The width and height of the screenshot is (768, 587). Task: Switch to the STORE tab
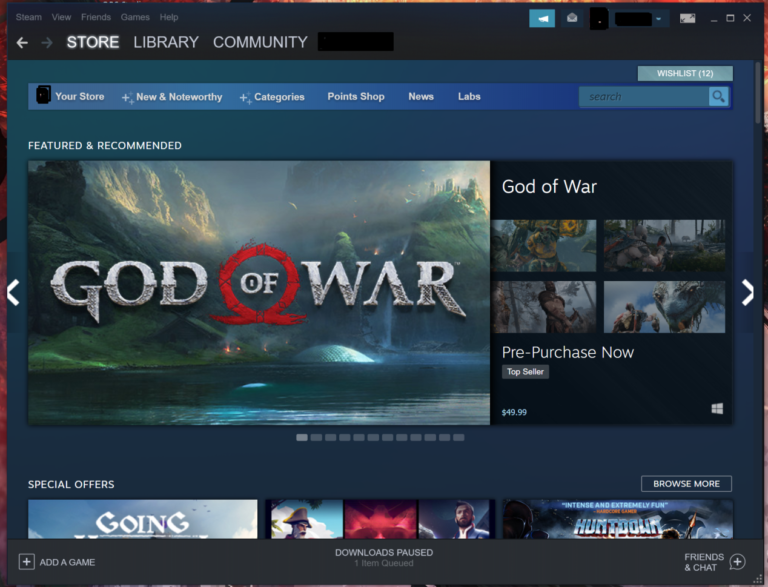click(93, 43)
